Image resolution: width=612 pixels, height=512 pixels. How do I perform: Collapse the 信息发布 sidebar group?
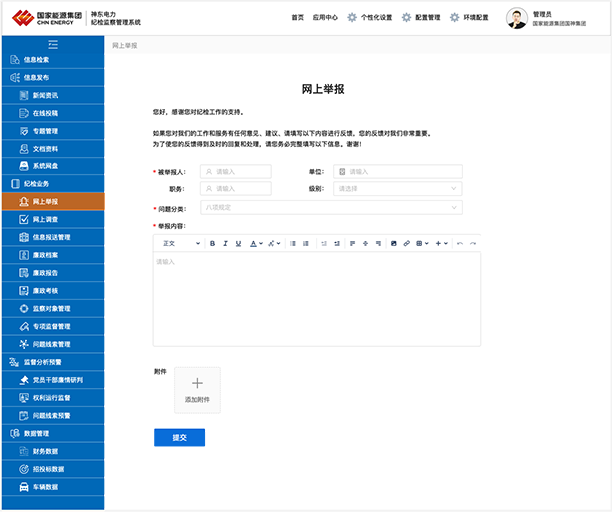[x=53, y=77]
